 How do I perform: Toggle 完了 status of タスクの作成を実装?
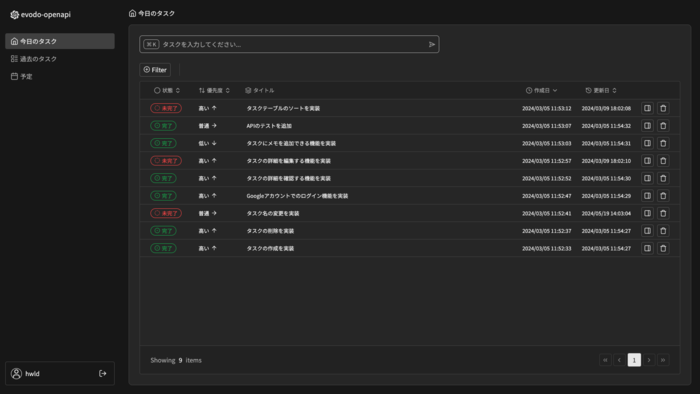click(163, 248)
